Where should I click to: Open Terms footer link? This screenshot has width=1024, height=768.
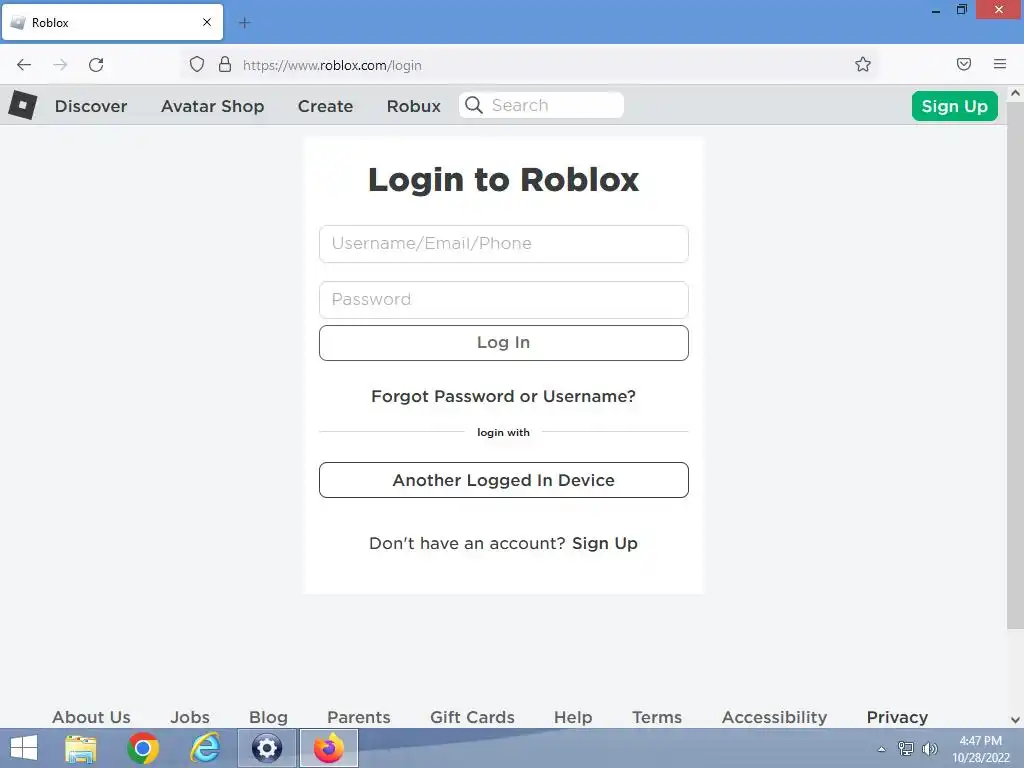click(x=657, y=717)
